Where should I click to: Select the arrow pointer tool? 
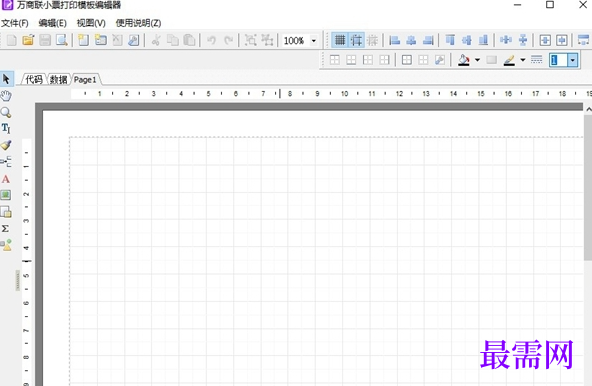6,79
